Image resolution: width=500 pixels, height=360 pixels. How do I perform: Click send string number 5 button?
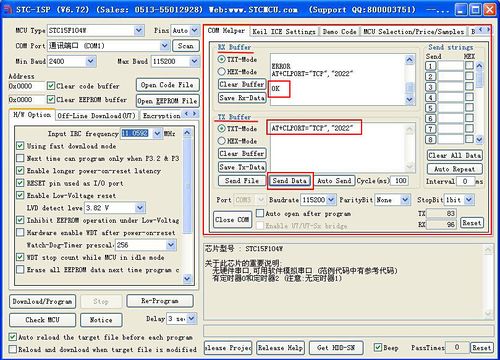coord(430,108)
